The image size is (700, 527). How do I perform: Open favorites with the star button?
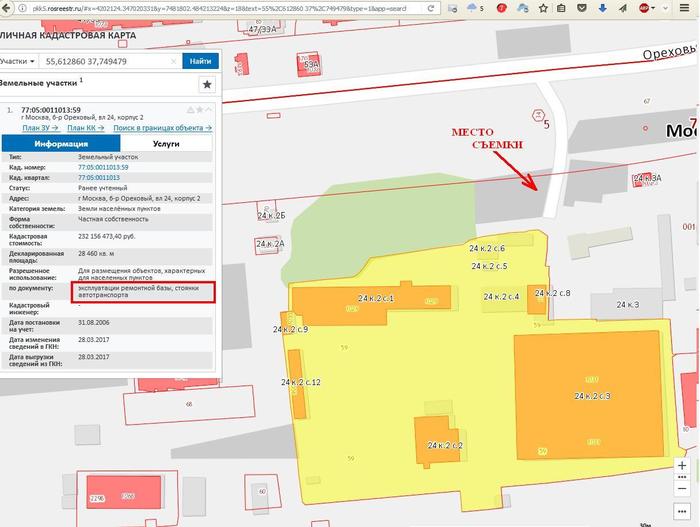point(206,85)
